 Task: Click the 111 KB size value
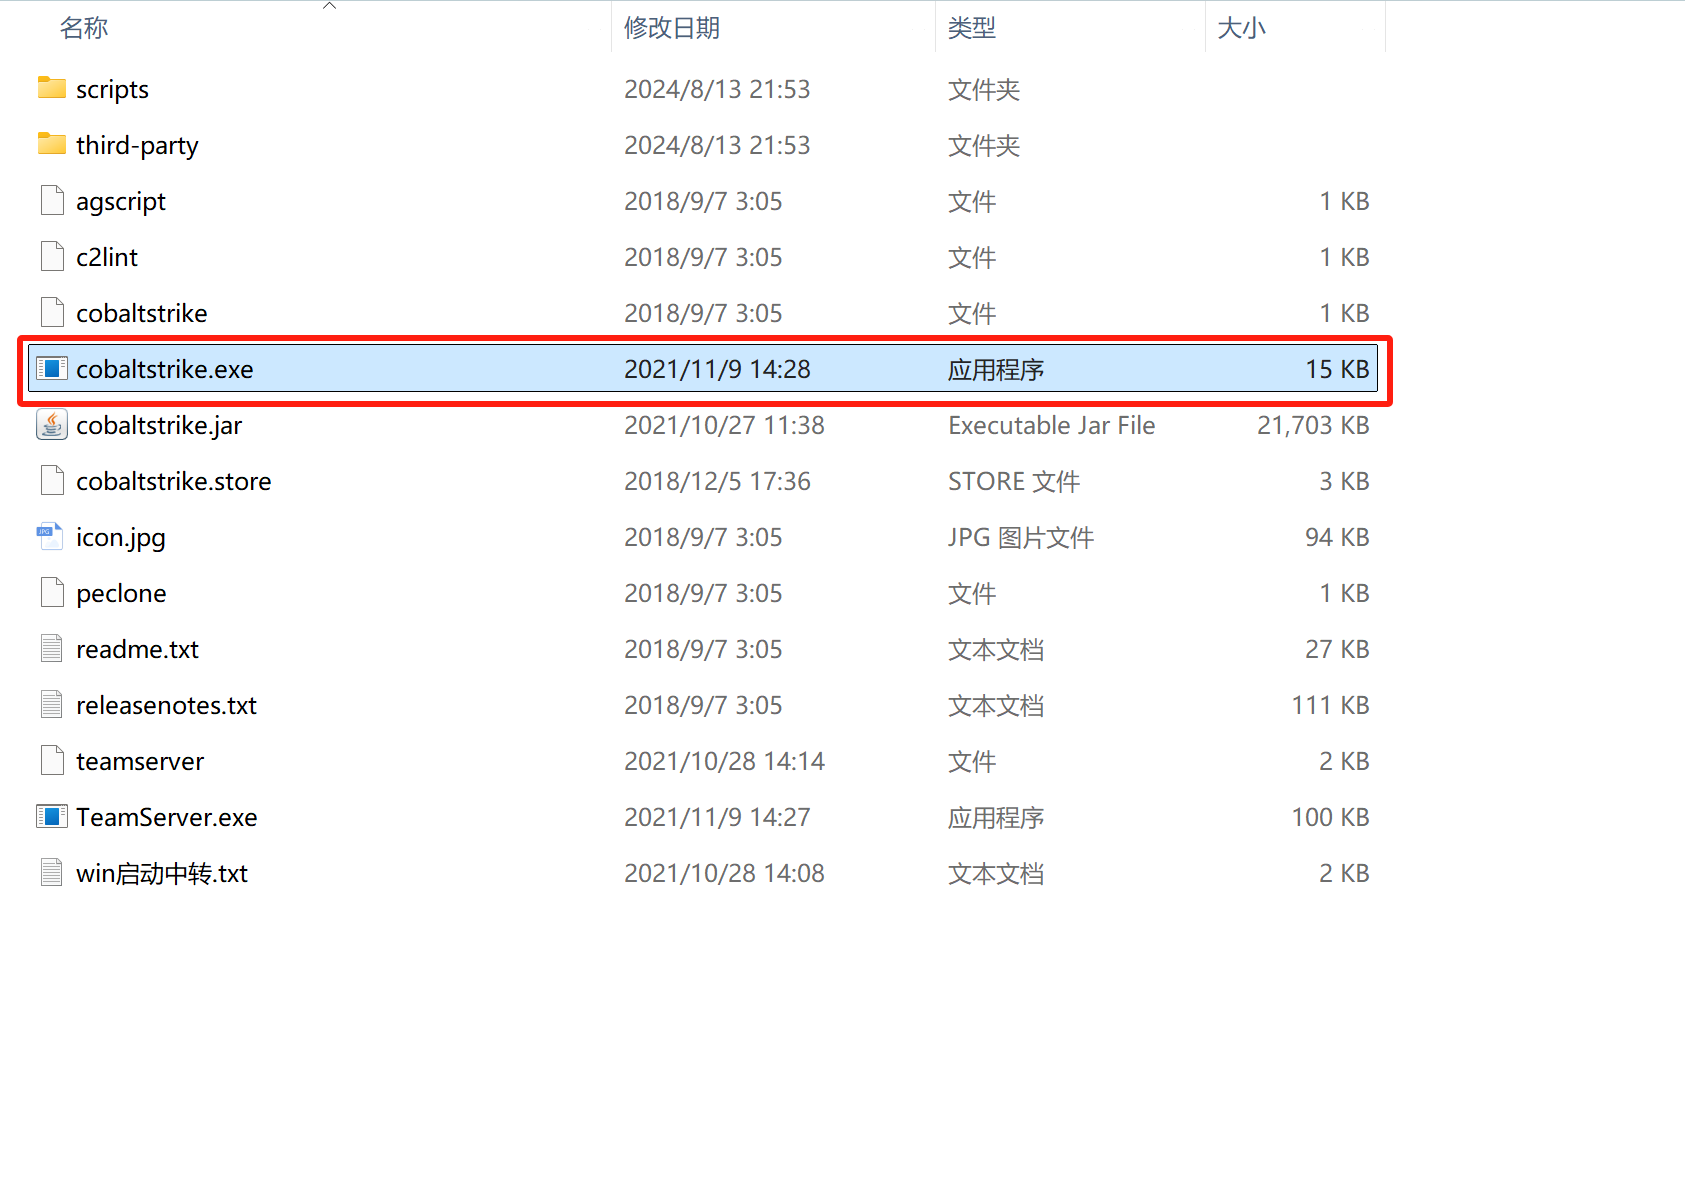click(x=1330, y=705)
